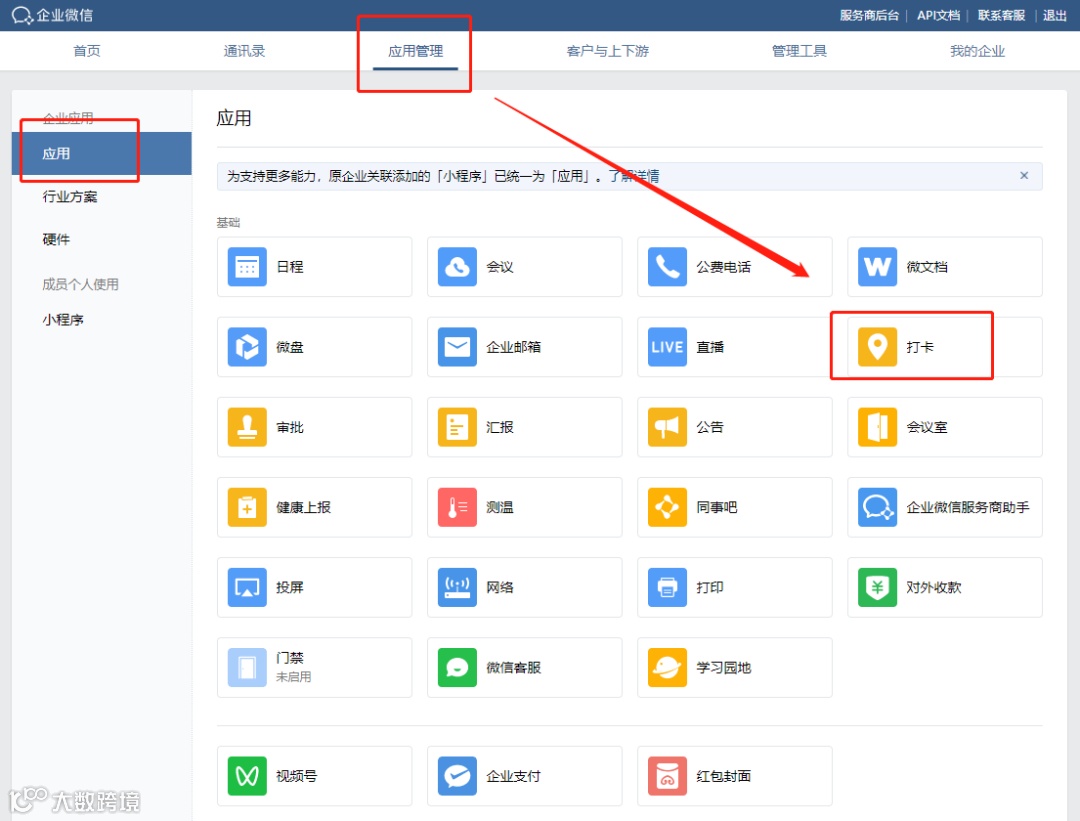The image size is (1080, 821).
Task: Open the 日程 calendar app icon
Action: click(x=247, y=267)
